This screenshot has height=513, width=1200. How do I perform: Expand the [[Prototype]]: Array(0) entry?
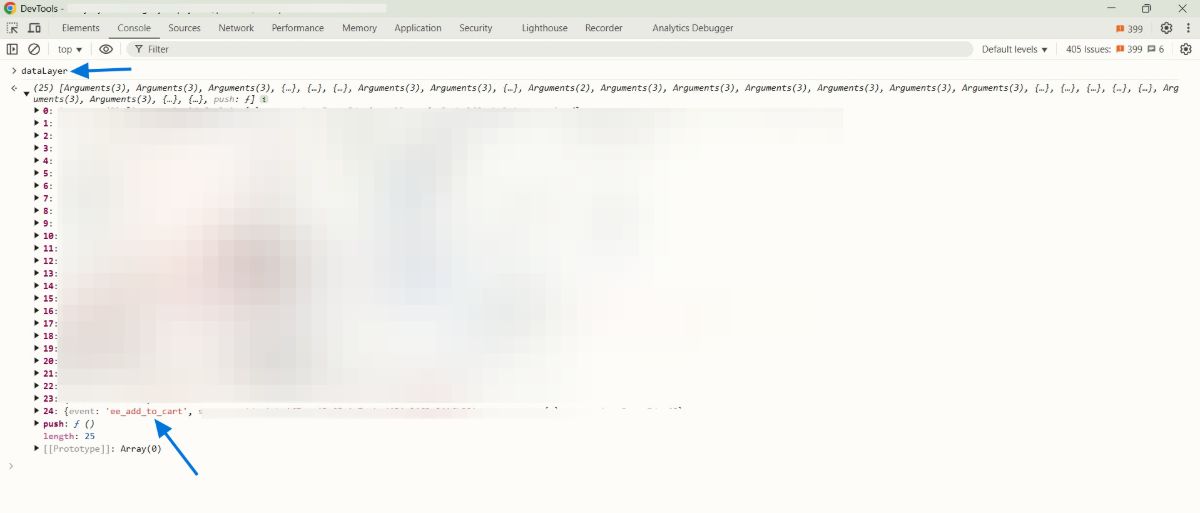38,449
